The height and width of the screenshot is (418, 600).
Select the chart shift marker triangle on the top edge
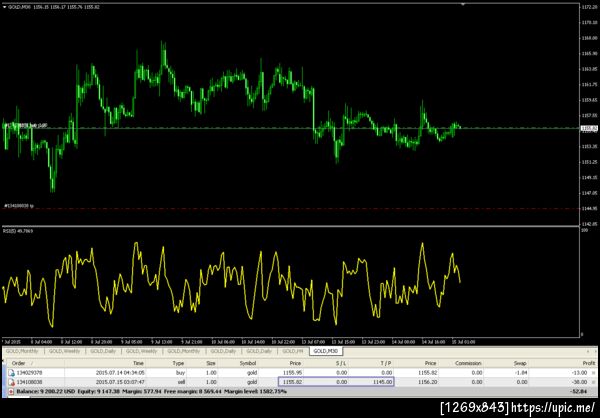(463, 4)
